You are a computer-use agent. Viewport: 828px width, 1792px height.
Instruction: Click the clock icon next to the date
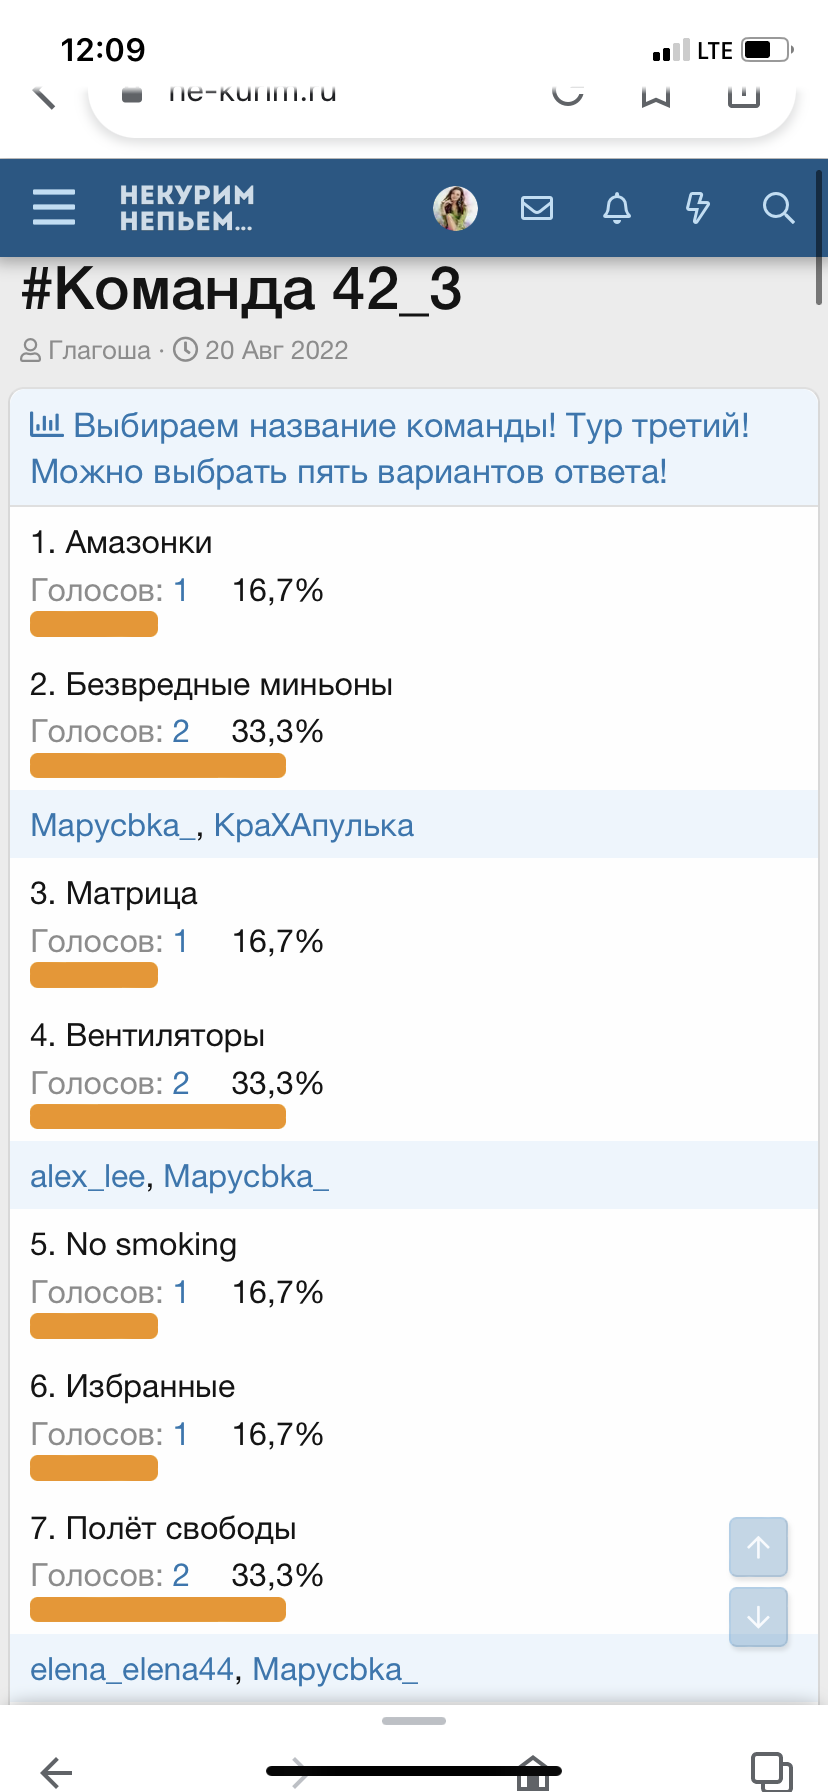[186, 349]
